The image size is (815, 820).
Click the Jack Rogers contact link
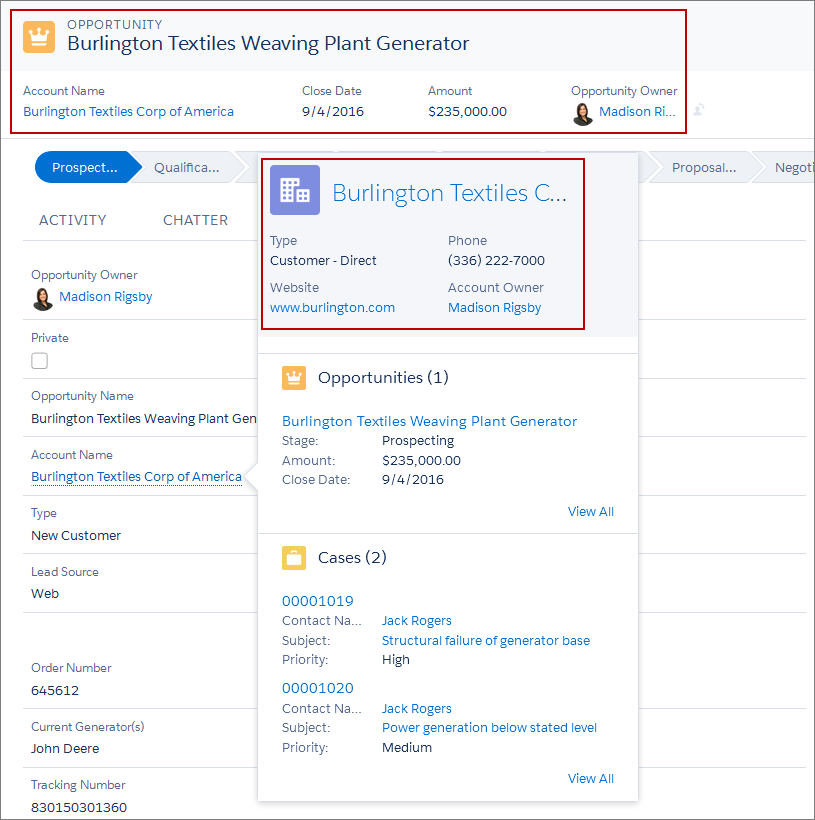click(x=416, y=620)
